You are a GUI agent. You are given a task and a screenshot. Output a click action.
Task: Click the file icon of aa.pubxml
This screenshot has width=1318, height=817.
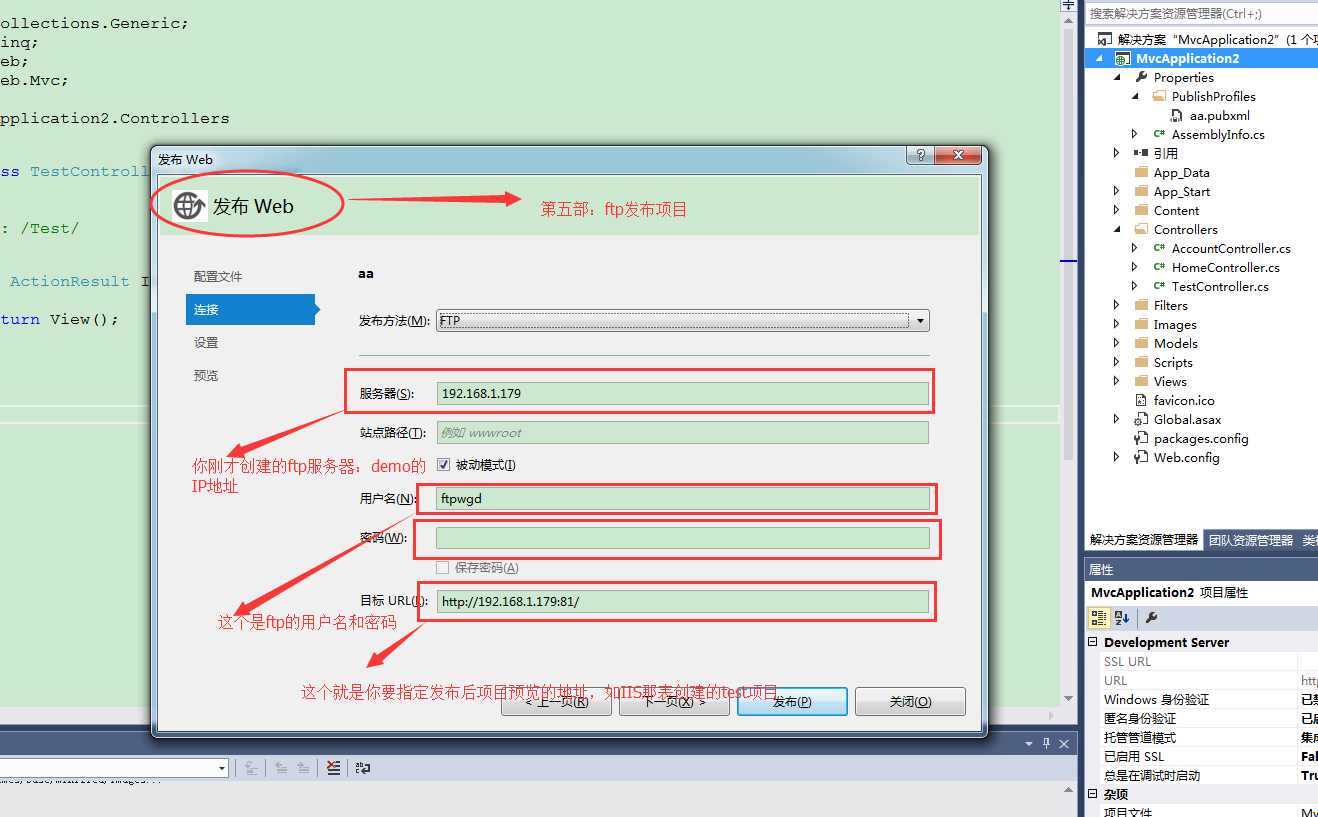pyautogui.click(x=1177, y=115)
